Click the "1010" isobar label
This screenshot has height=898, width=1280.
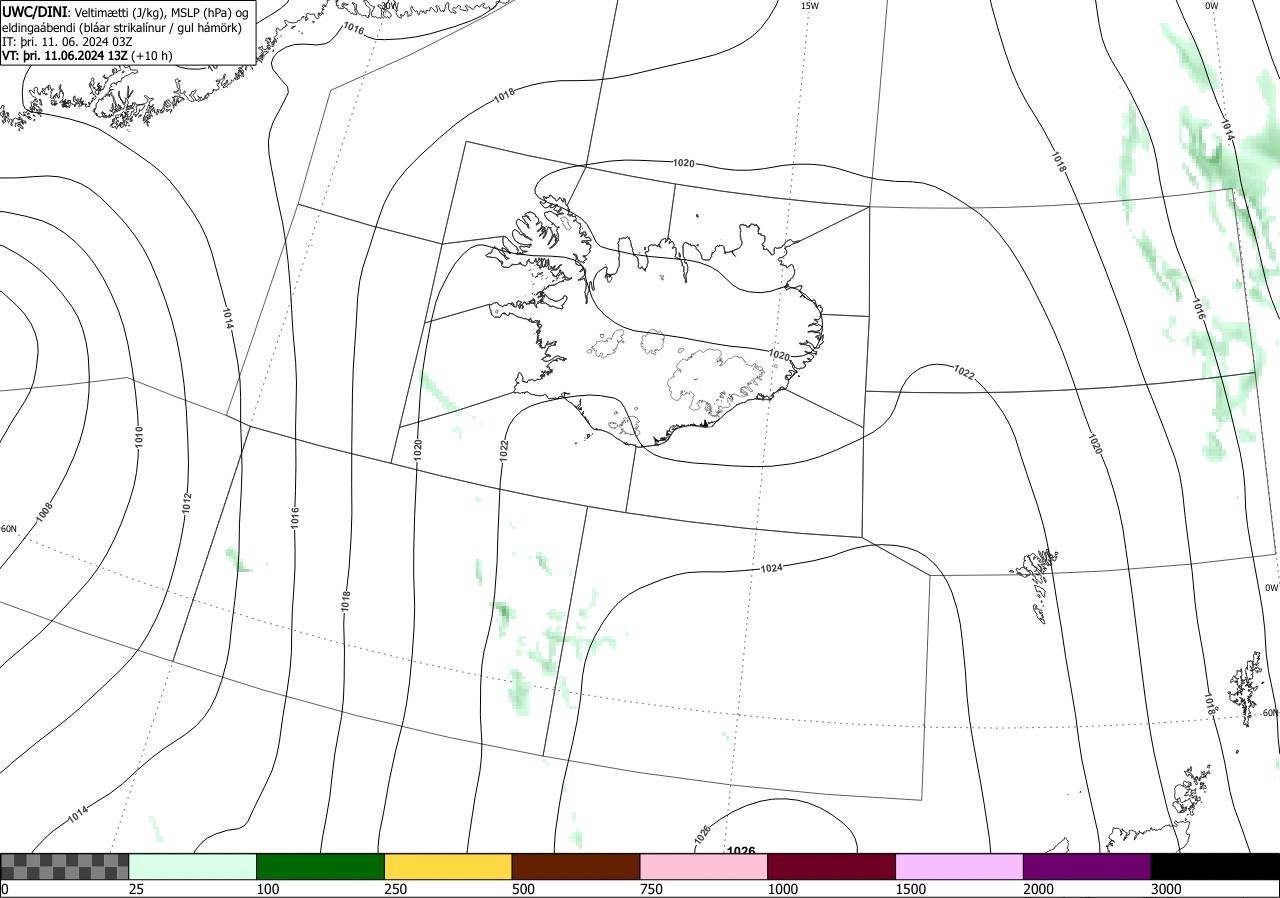pos(139,436)
